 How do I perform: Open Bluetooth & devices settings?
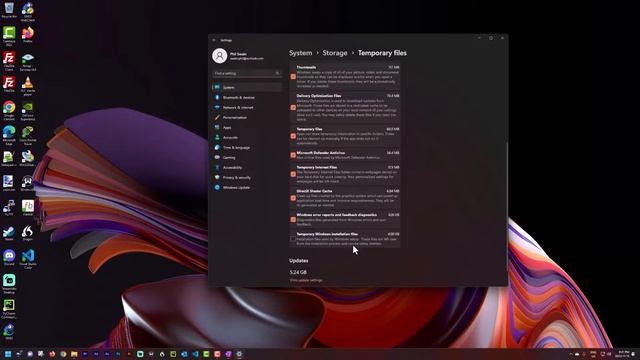247,98
